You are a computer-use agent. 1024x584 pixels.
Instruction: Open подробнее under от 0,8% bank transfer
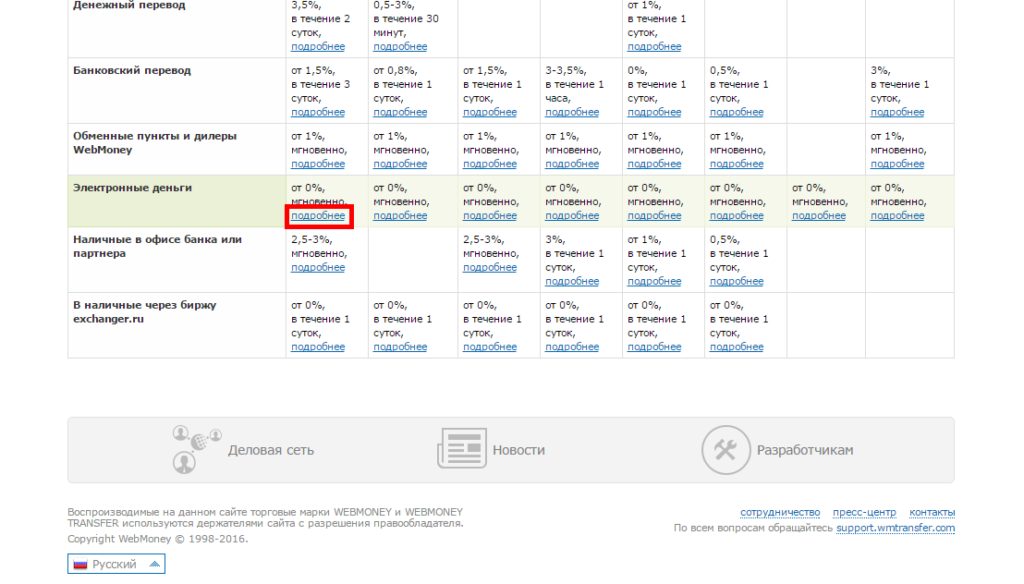coord(400,112)
